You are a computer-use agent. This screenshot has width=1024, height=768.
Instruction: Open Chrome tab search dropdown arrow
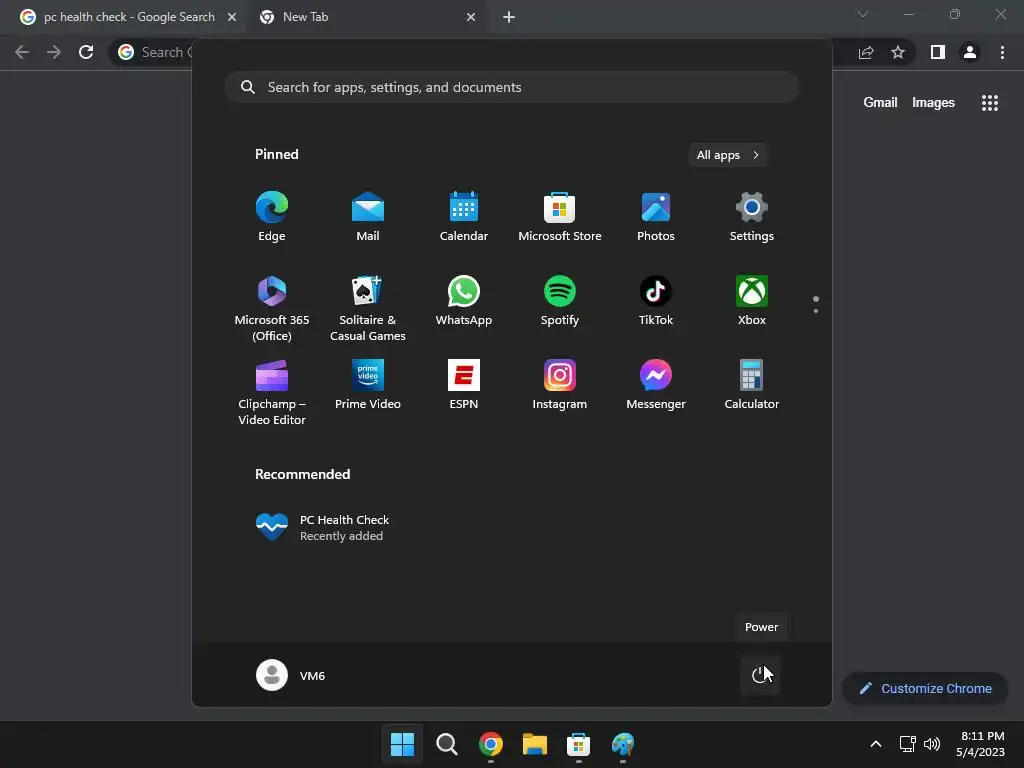point(863,14)
